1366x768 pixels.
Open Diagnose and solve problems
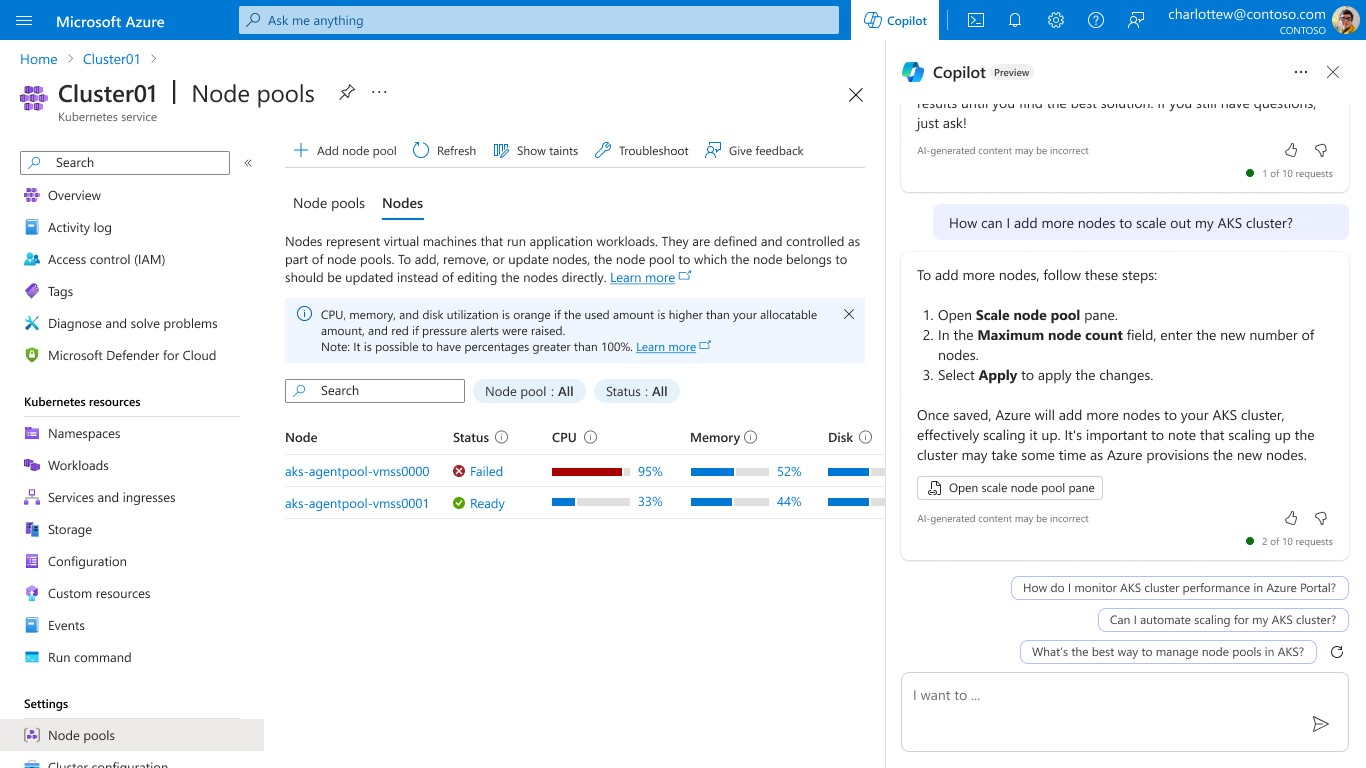(x=132, y=323)
